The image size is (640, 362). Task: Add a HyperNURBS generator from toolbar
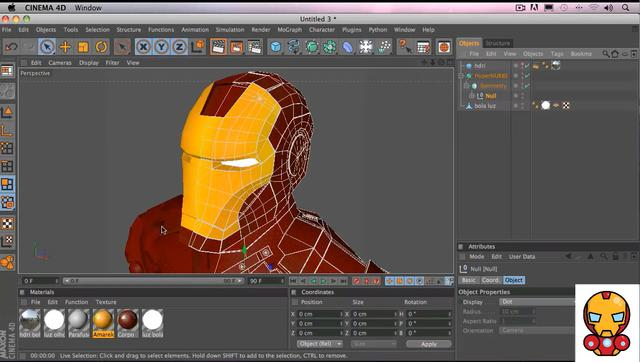tap(312, 47)
